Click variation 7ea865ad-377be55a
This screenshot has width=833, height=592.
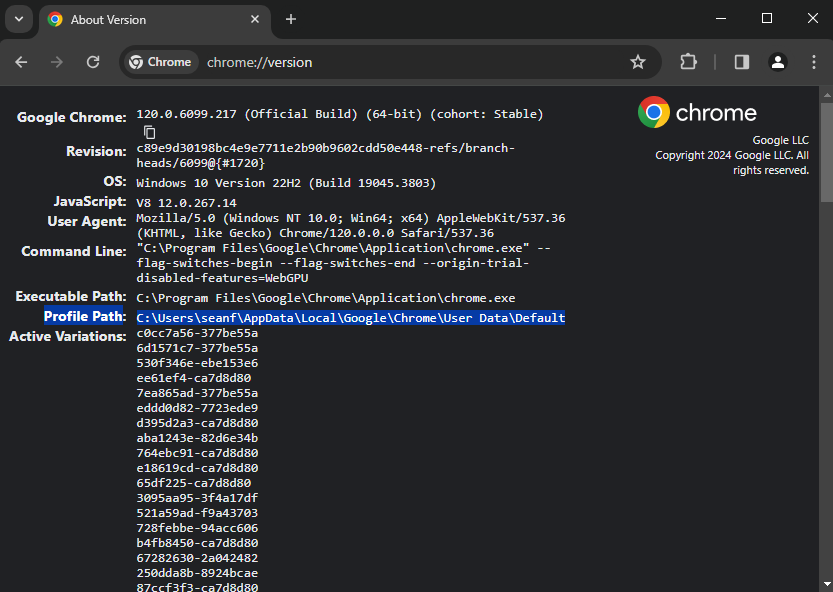197,393
